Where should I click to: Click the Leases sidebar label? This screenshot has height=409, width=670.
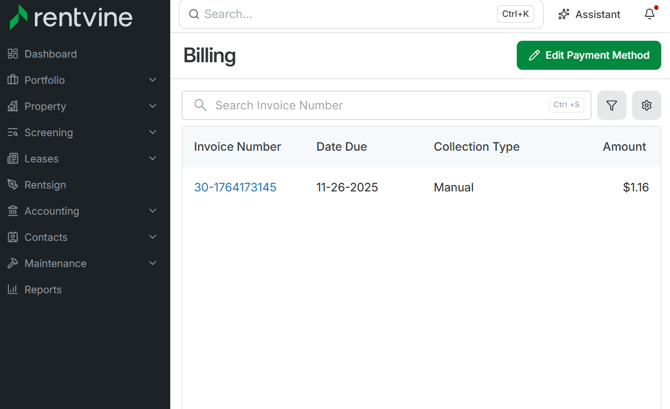(x=41, y=159)
